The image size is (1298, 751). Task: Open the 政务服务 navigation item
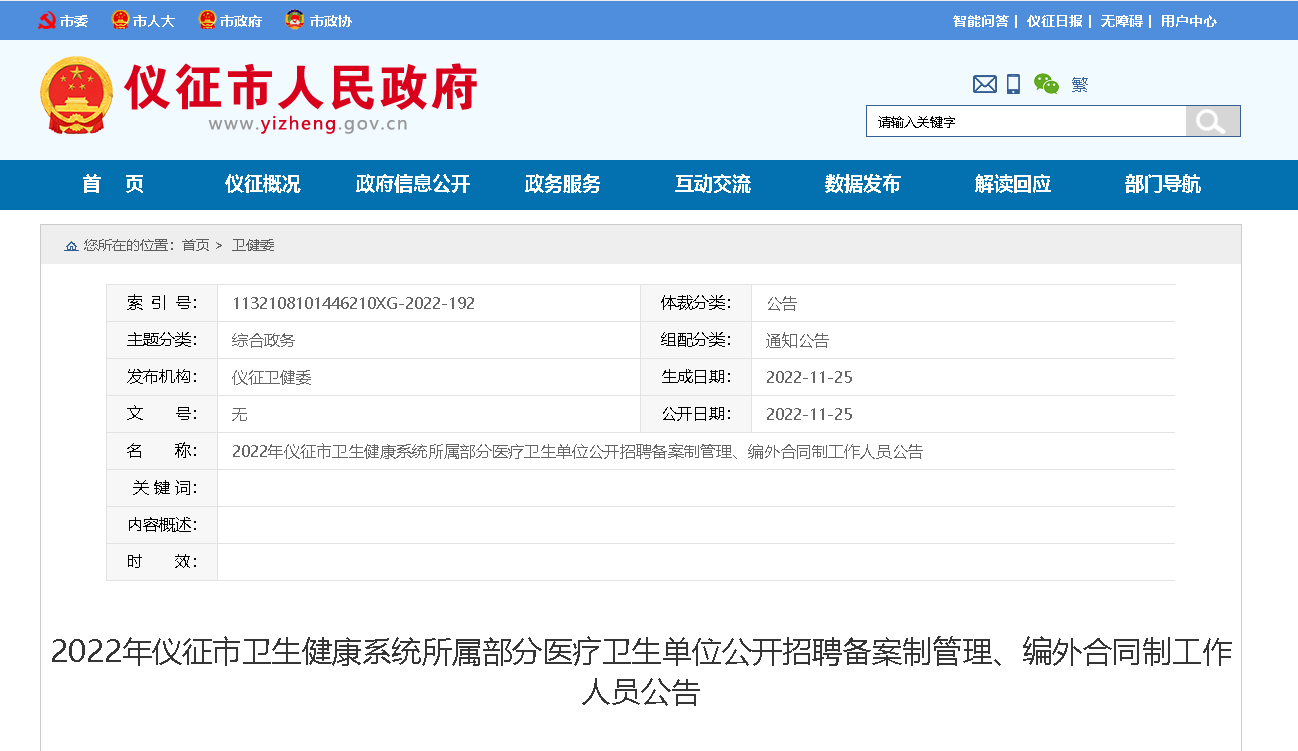click(563, 184)
